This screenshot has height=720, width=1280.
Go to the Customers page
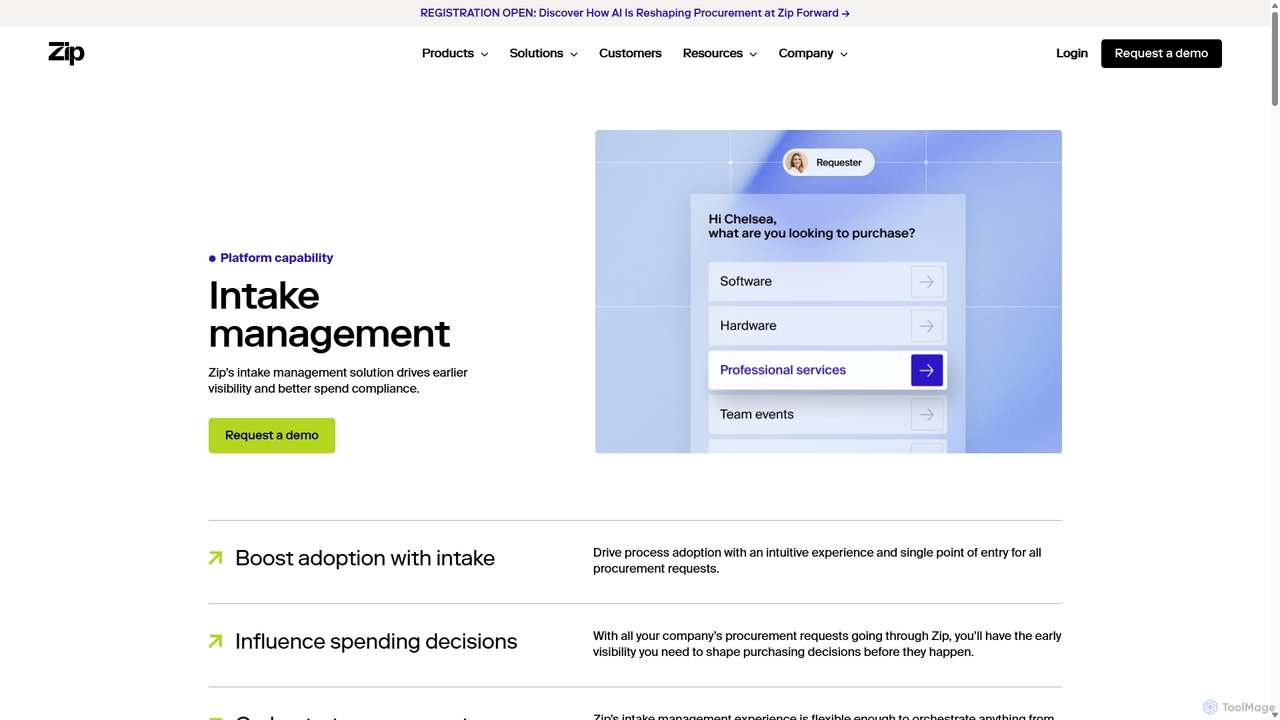(630, 53)
